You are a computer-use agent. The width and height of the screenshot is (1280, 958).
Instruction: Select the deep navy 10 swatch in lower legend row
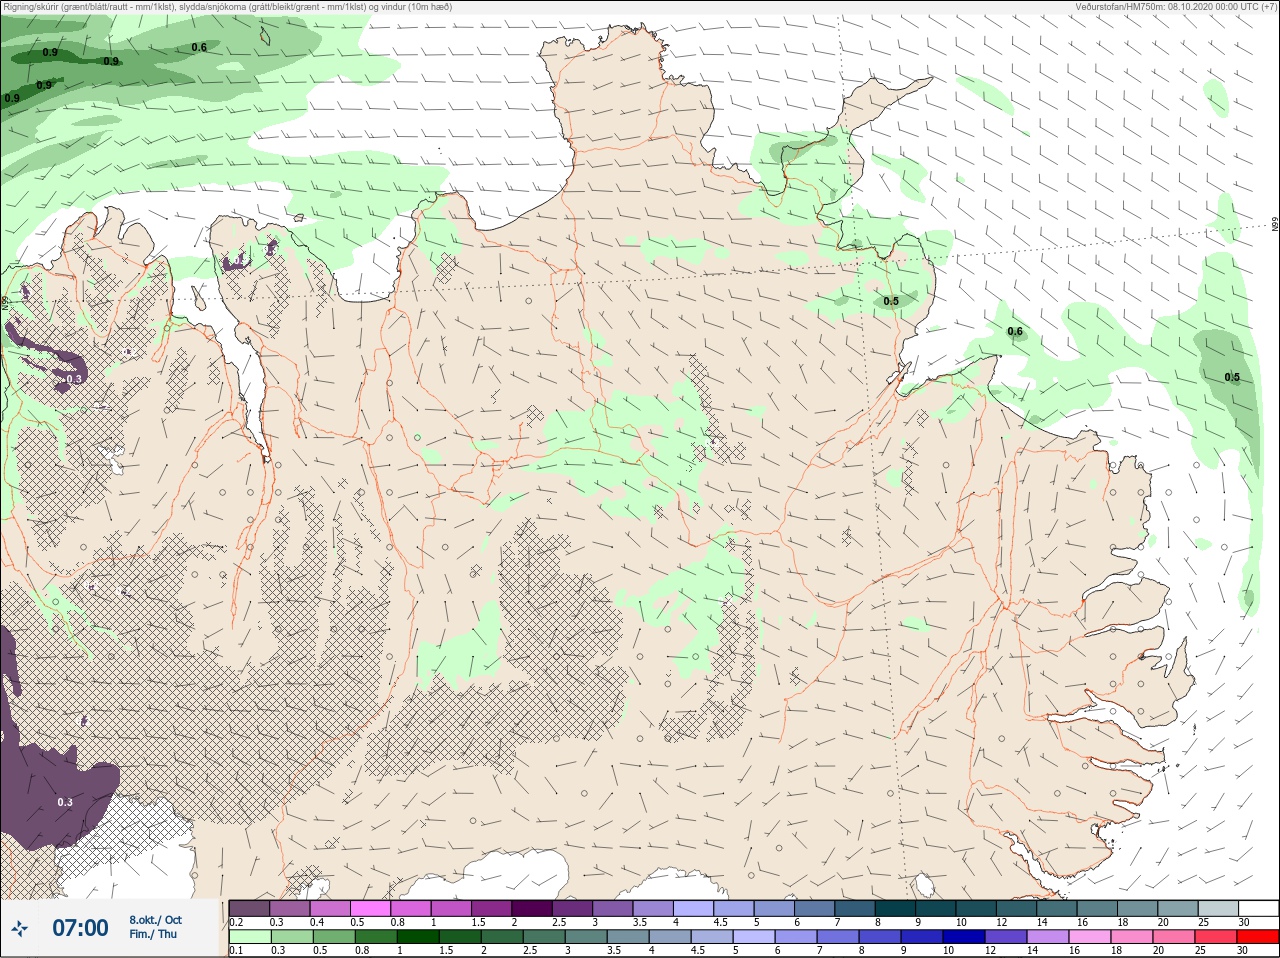pos(961,937)
